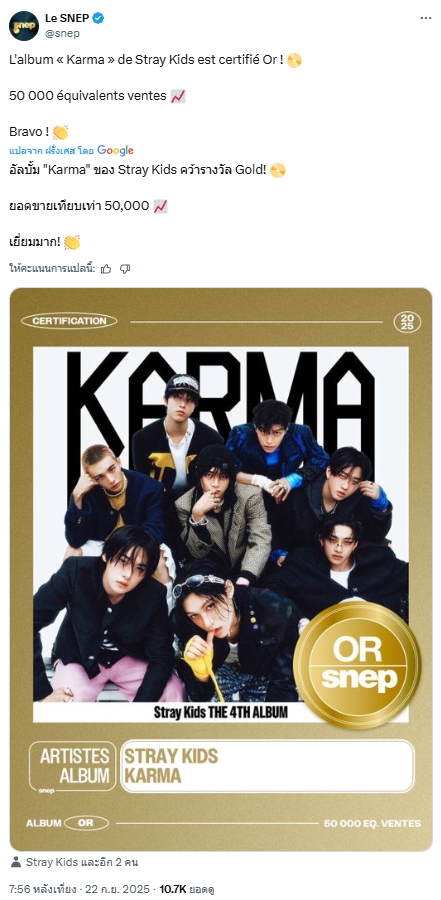Image resolution: width=441 pixels, height=900 pixels.
Task: Open the @snep handle link
Action: [62, 33]
